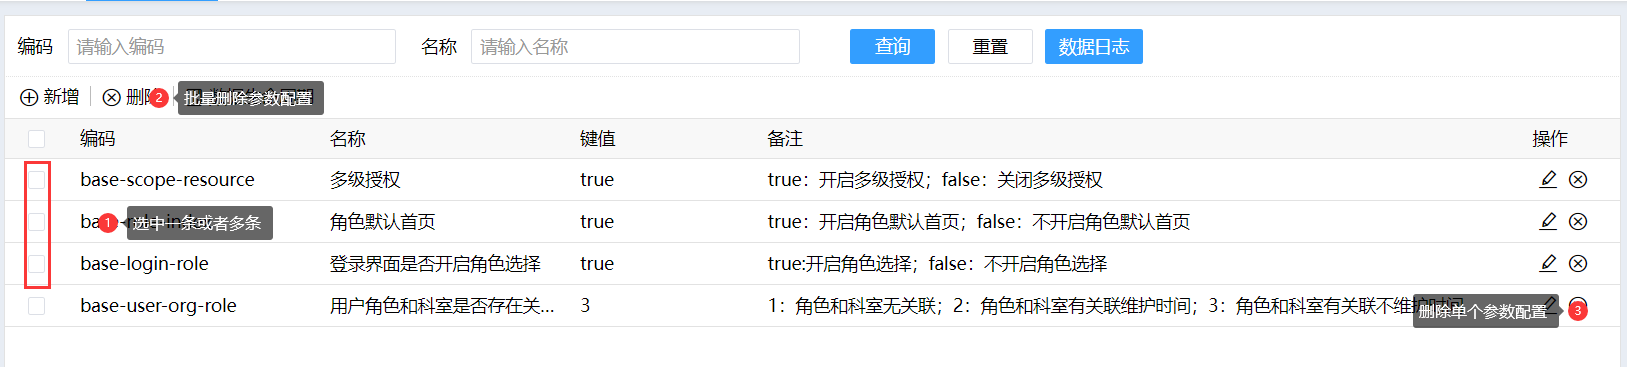Click the 编码 column header
Screen dimensions: 1627x367
coord(98,139)
